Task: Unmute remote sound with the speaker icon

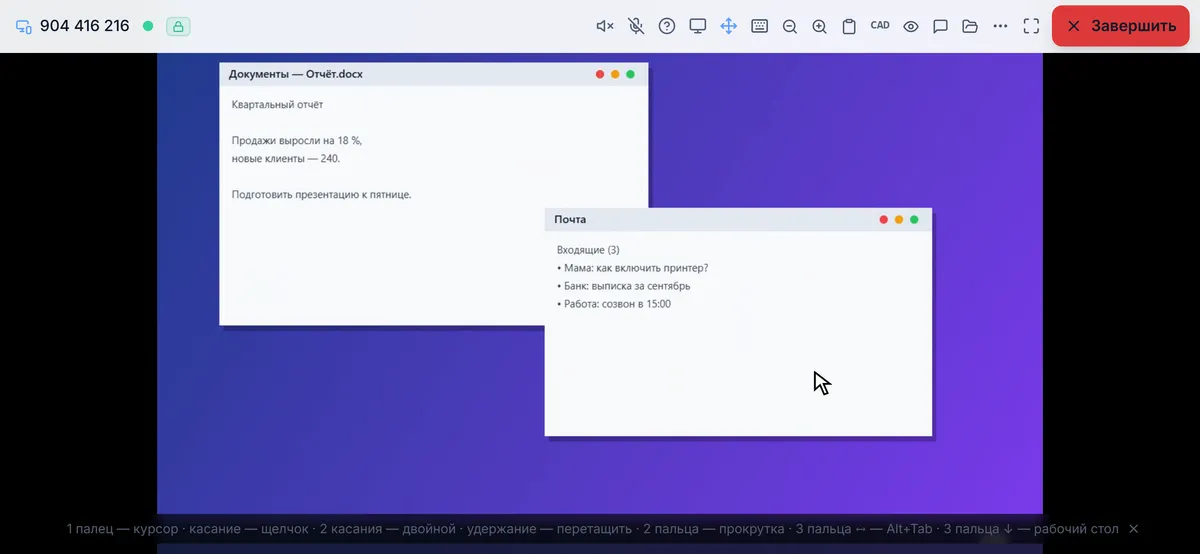Action: (605, 26)
